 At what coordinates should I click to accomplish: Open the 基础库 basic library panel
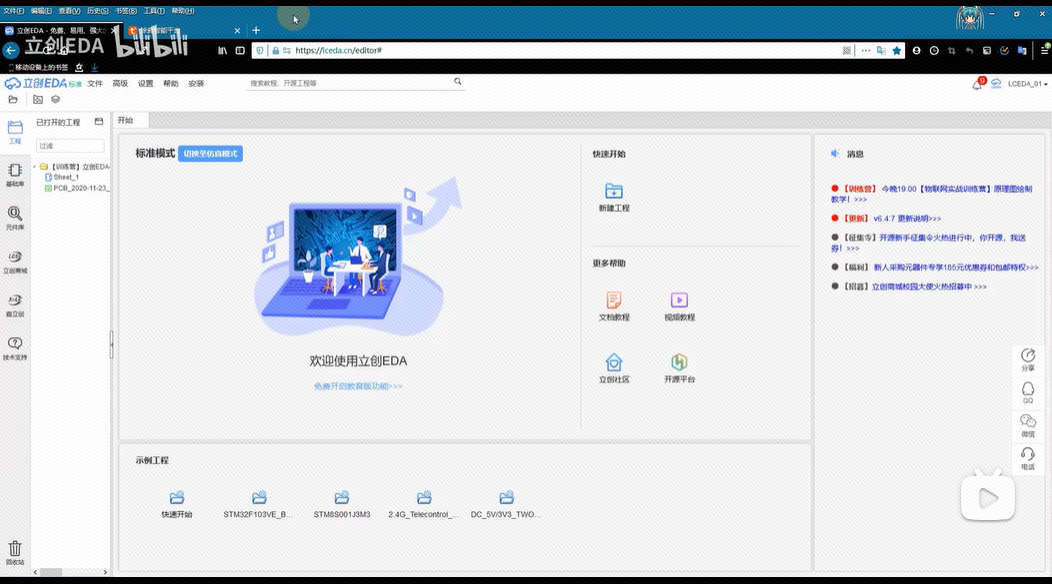[15, 175]
